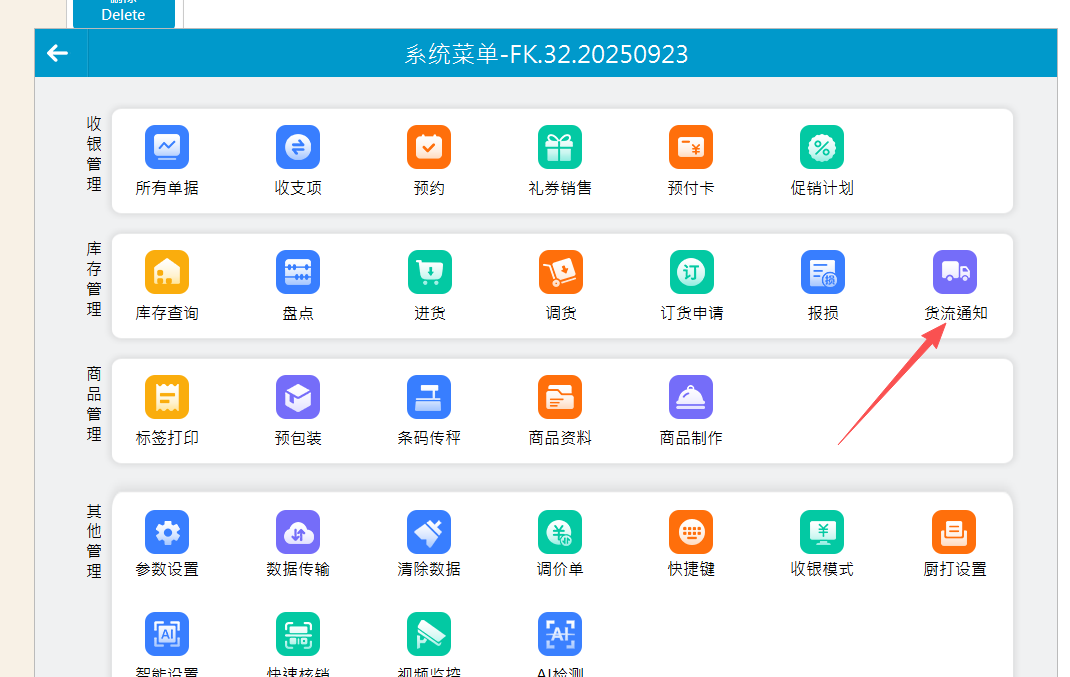Open the 促销计划 promotion plan icon

[822, 147]
